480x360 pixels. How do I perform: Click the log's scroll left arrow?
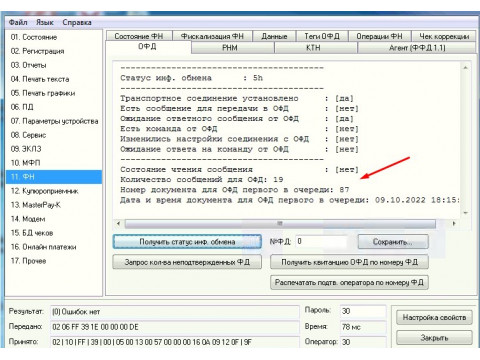point(119,224)
